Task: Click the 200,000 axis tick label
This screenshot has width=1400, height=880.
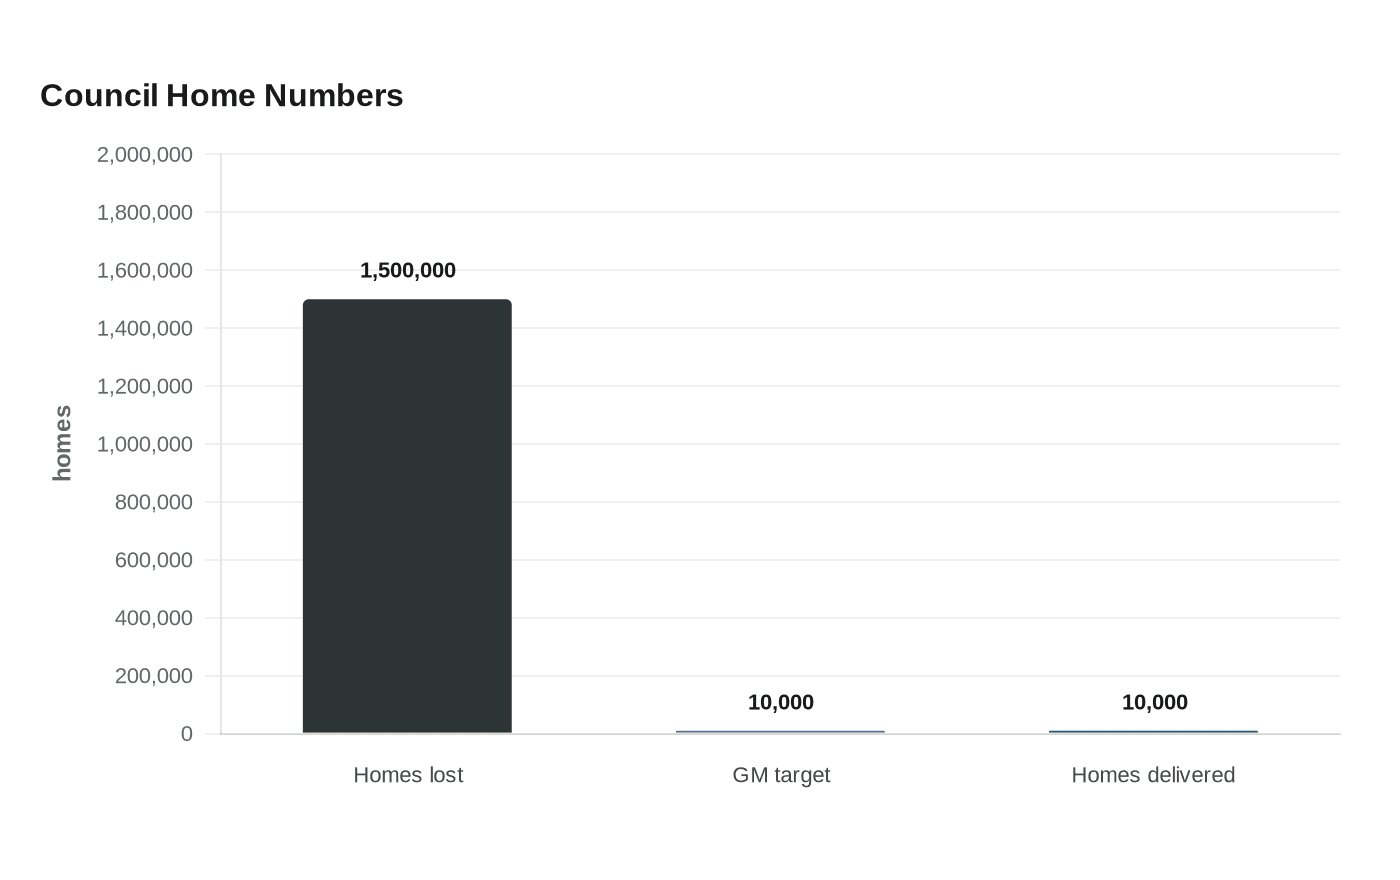Action: click(x=154, y=677)
